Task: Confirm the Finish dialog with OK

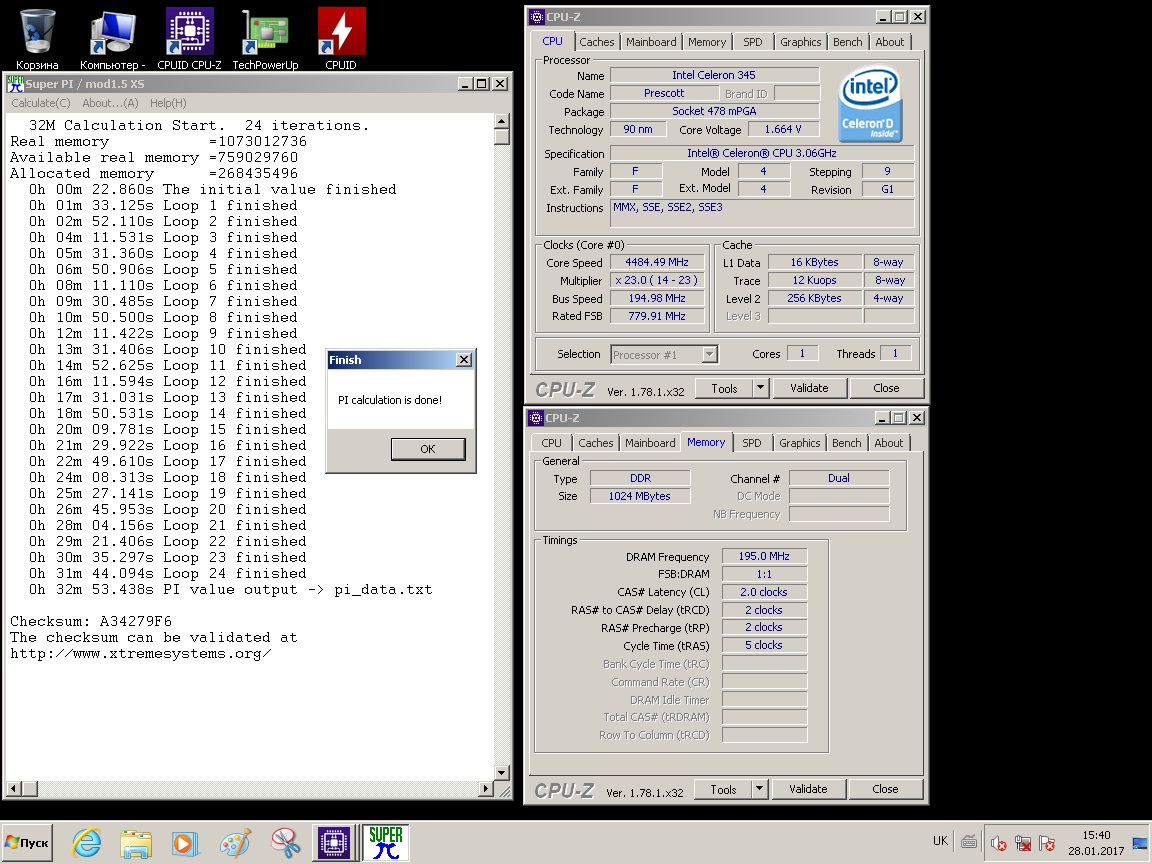Action: pos(428,449)
